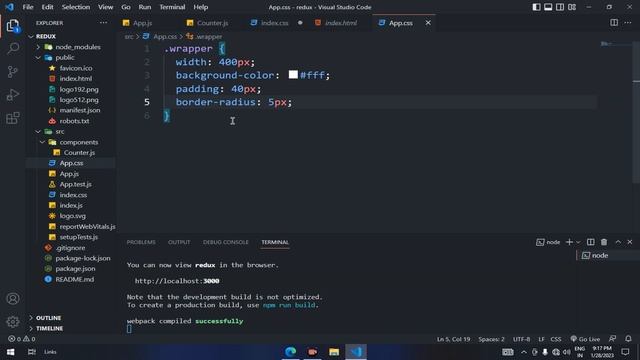Click the UTF-8 encoding status item

(x=521, y=339)
